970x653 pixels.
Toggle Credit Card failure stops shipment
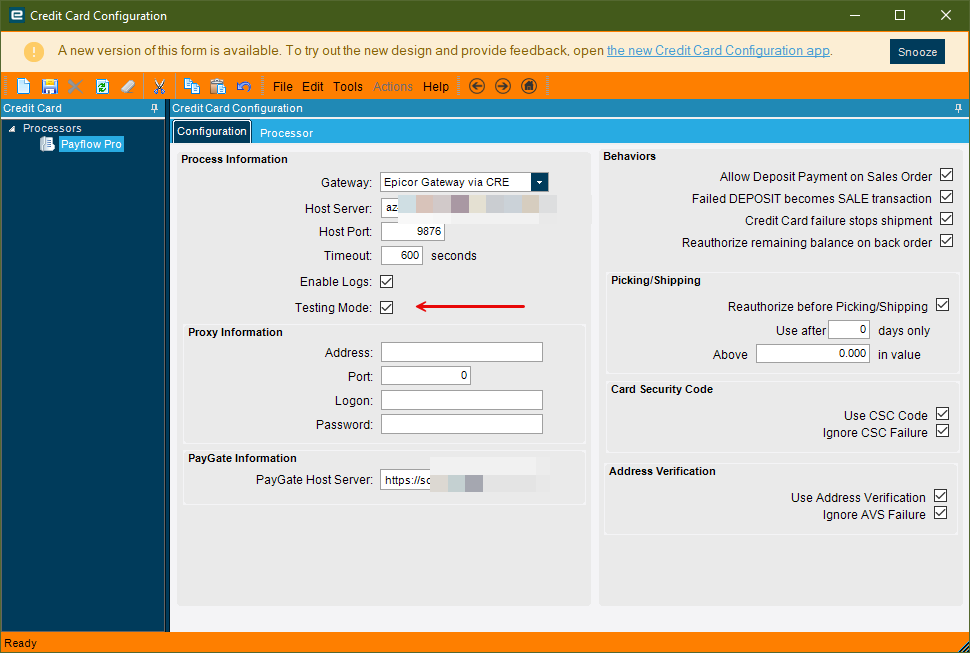(946, 219)
